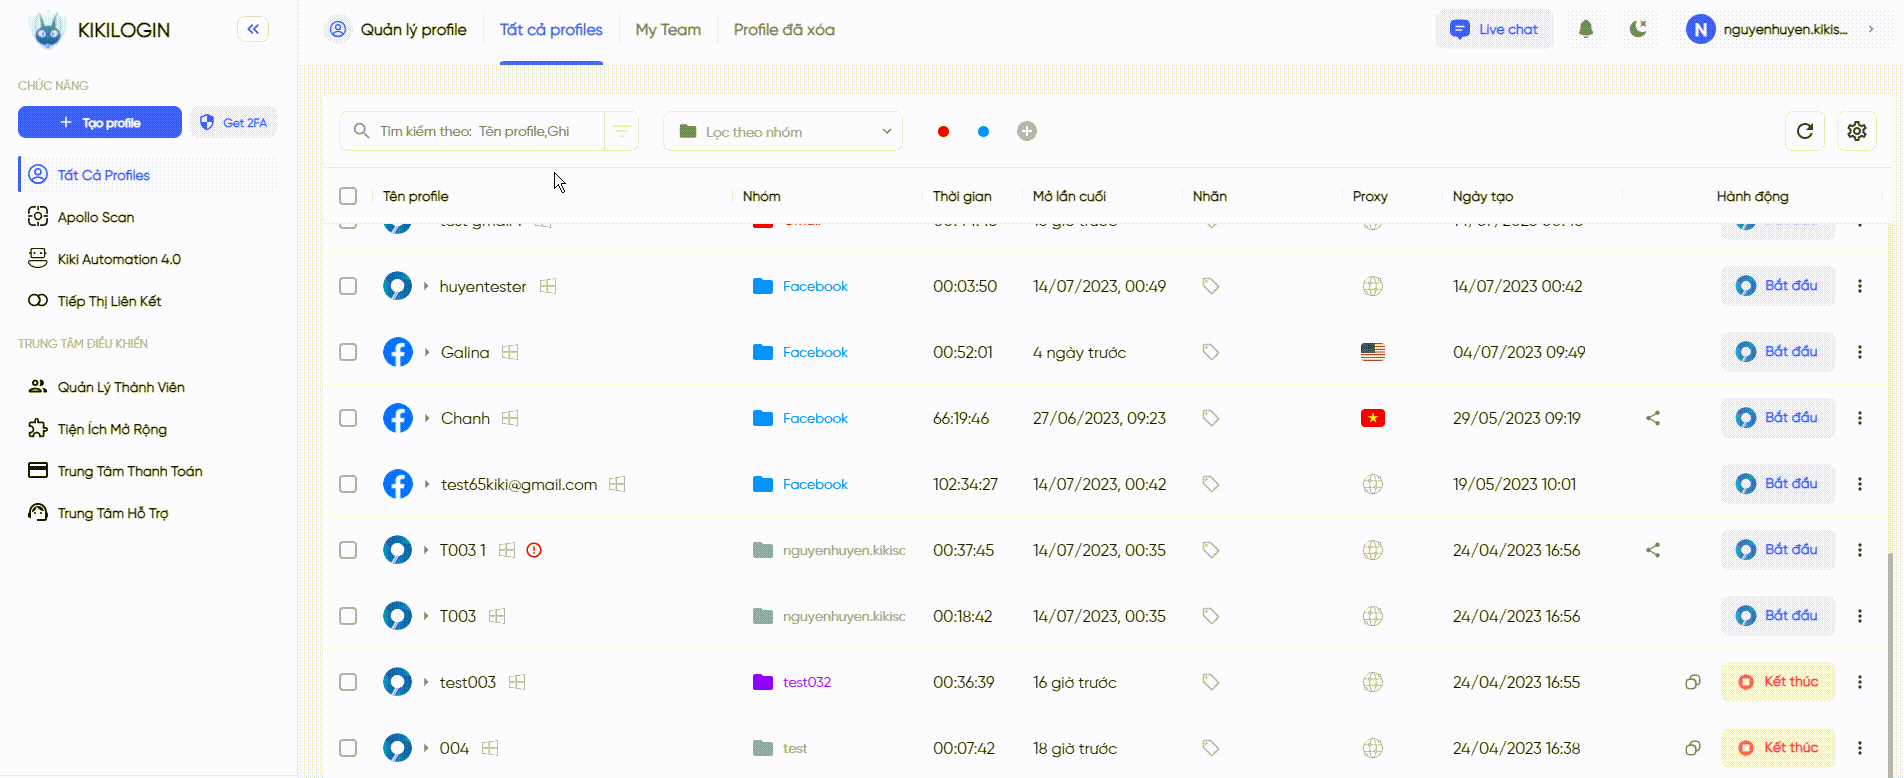Click the refresh icon above the table

pos(1805,131)
